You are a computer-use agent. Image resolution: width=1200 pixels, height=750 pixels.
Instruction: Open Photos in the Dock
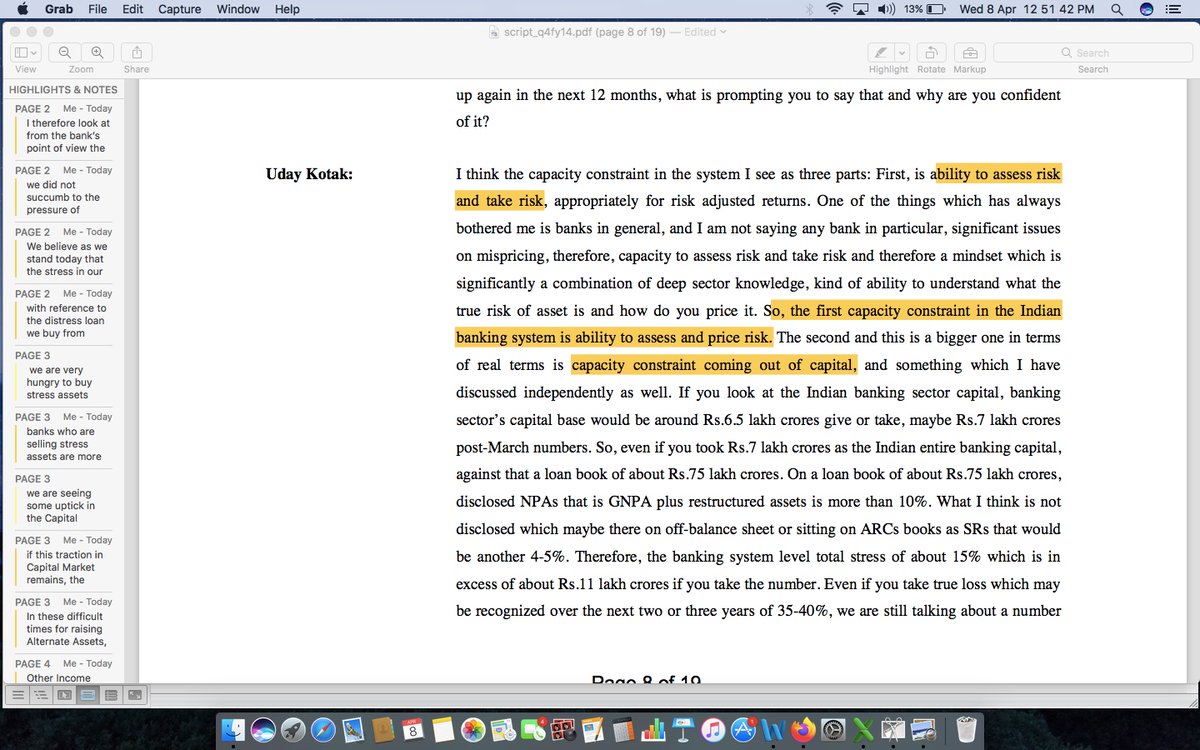[473, 729]
